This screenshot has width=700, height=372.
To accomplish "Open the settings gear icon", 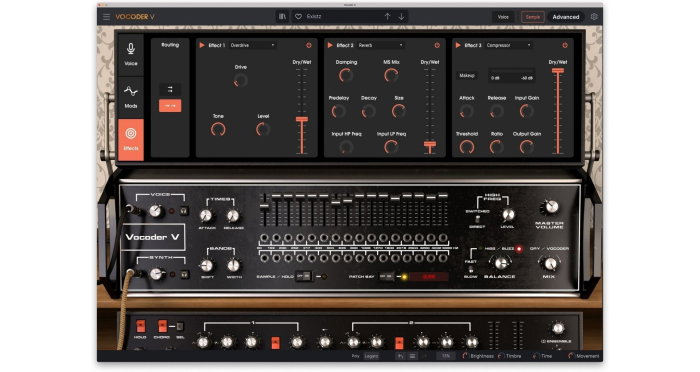I will pyautogui.click(x=594, y=17).
